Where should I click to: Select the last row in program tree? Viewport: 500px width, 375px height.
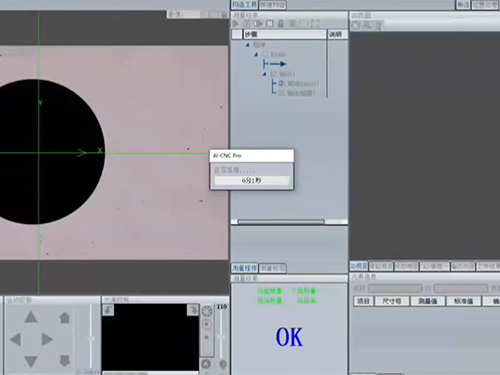(297, 93)
